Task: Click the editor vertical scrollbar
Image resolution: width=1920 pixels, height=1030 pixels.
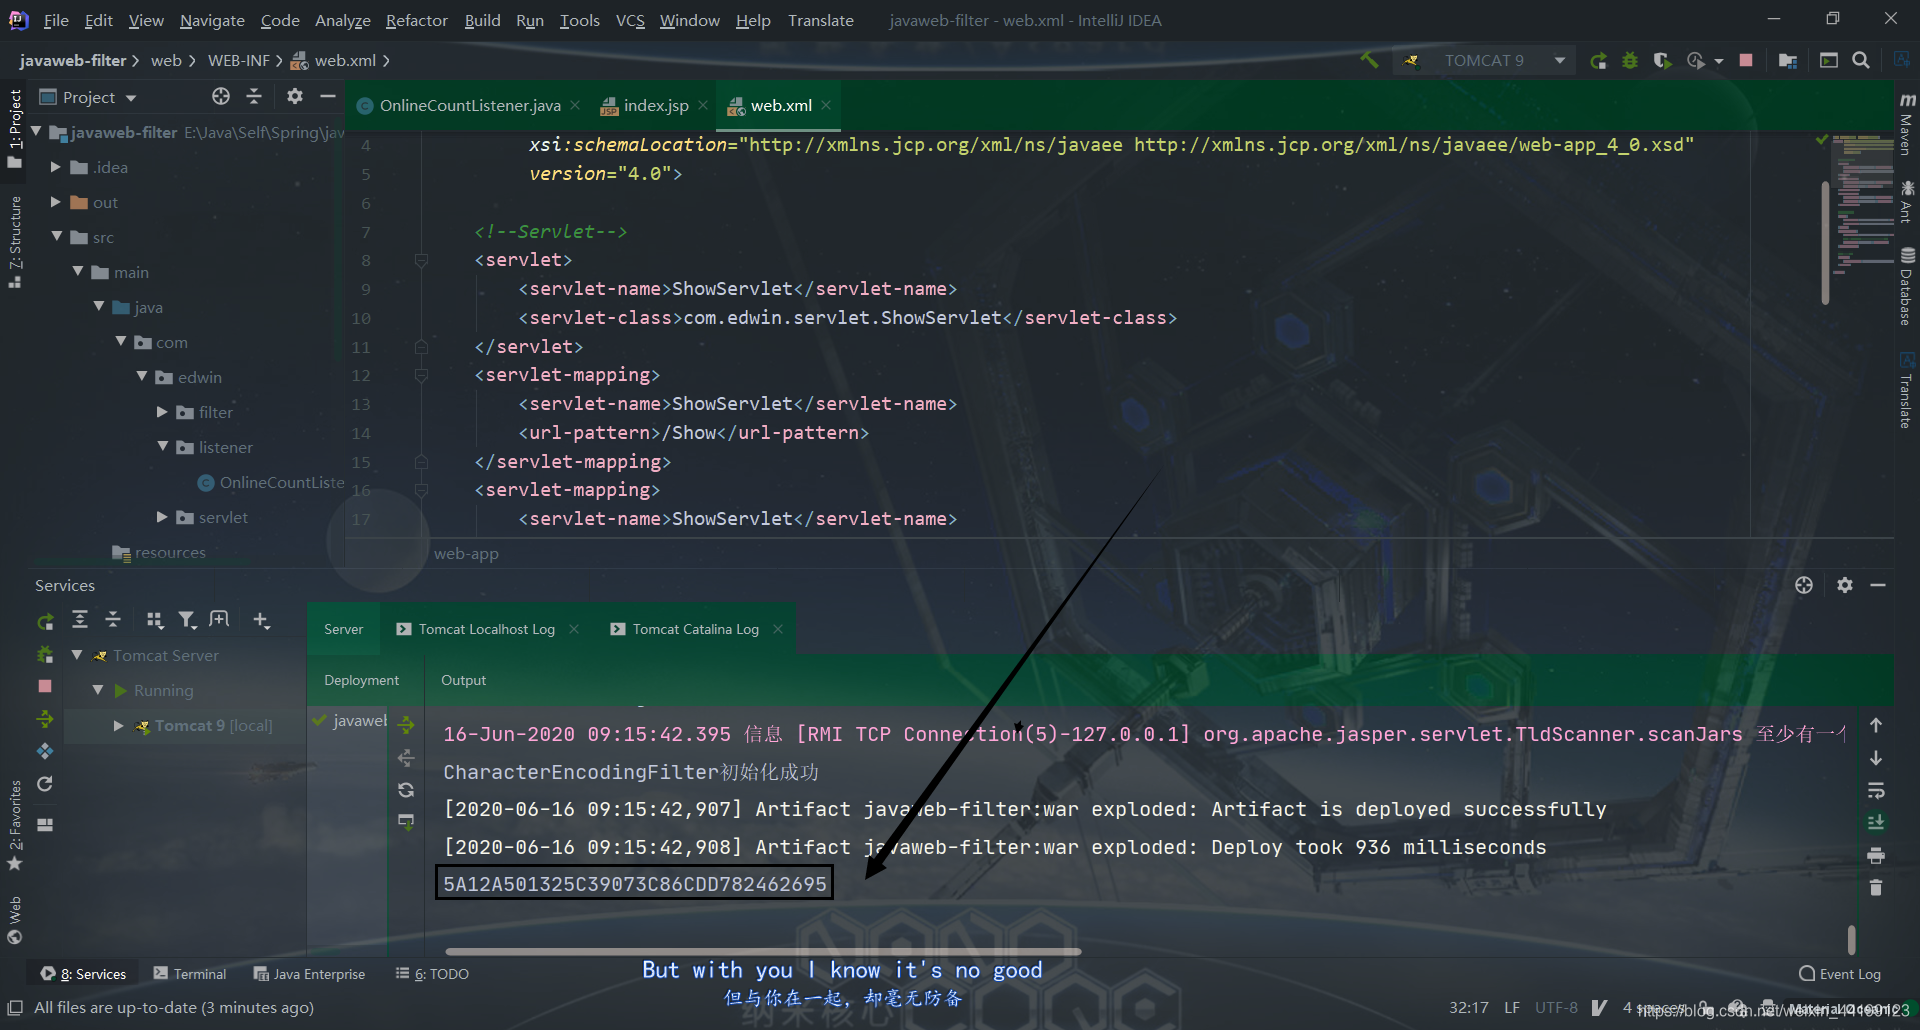Action: [x=1825, y=243]
